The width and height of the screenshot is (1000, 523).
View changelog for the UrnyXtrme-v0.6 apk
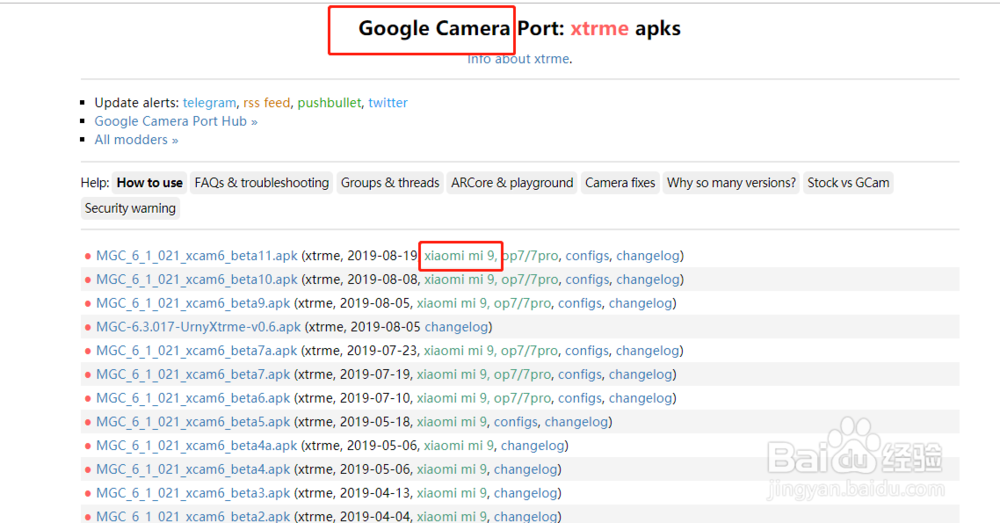coord(457,327)
